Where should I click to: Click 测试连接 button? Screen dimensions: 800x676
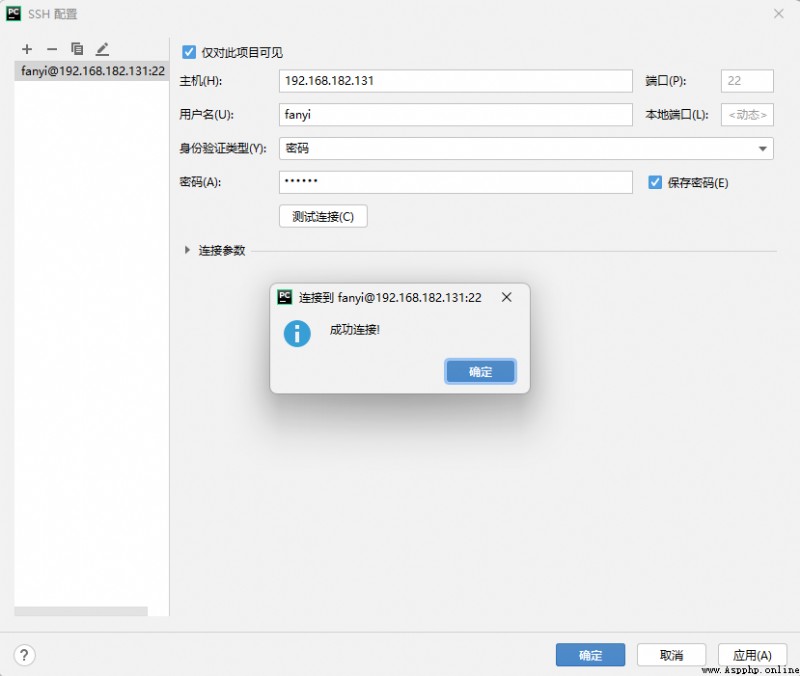click(323, 216)
